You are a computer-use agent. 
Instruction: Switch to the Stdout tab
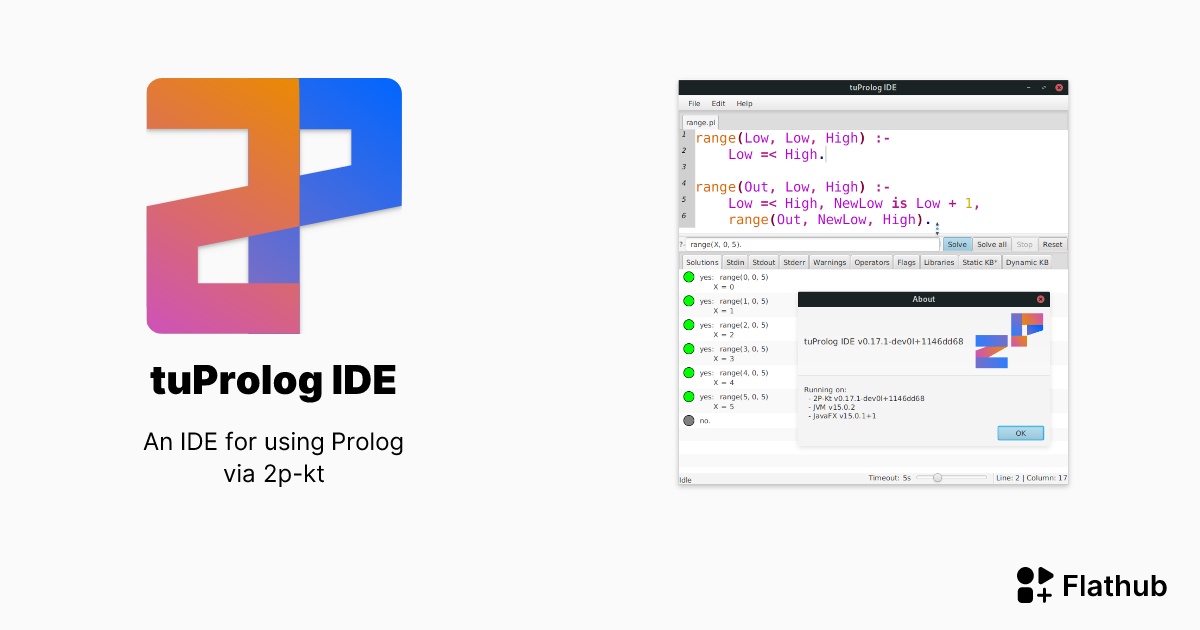coord(763,261)
